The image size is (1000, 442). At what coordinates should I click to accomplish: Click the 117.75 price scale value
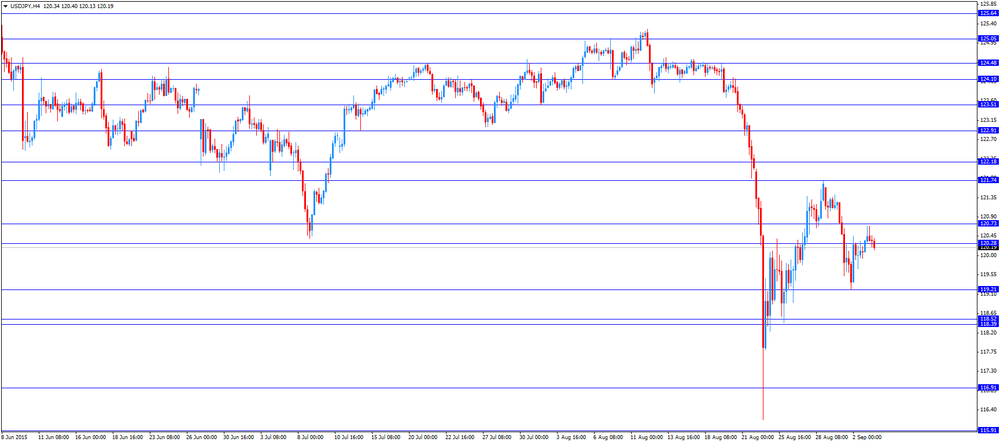click(989, 352)
